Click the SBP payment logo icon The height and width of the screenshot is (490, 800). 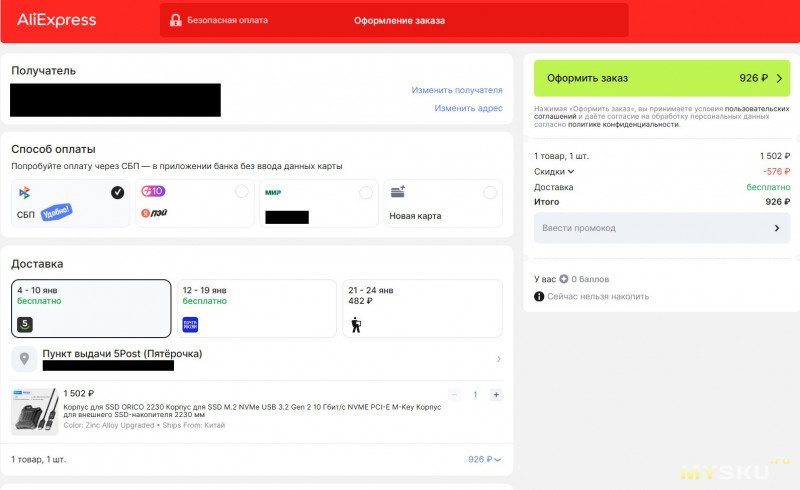coord(25,192)
